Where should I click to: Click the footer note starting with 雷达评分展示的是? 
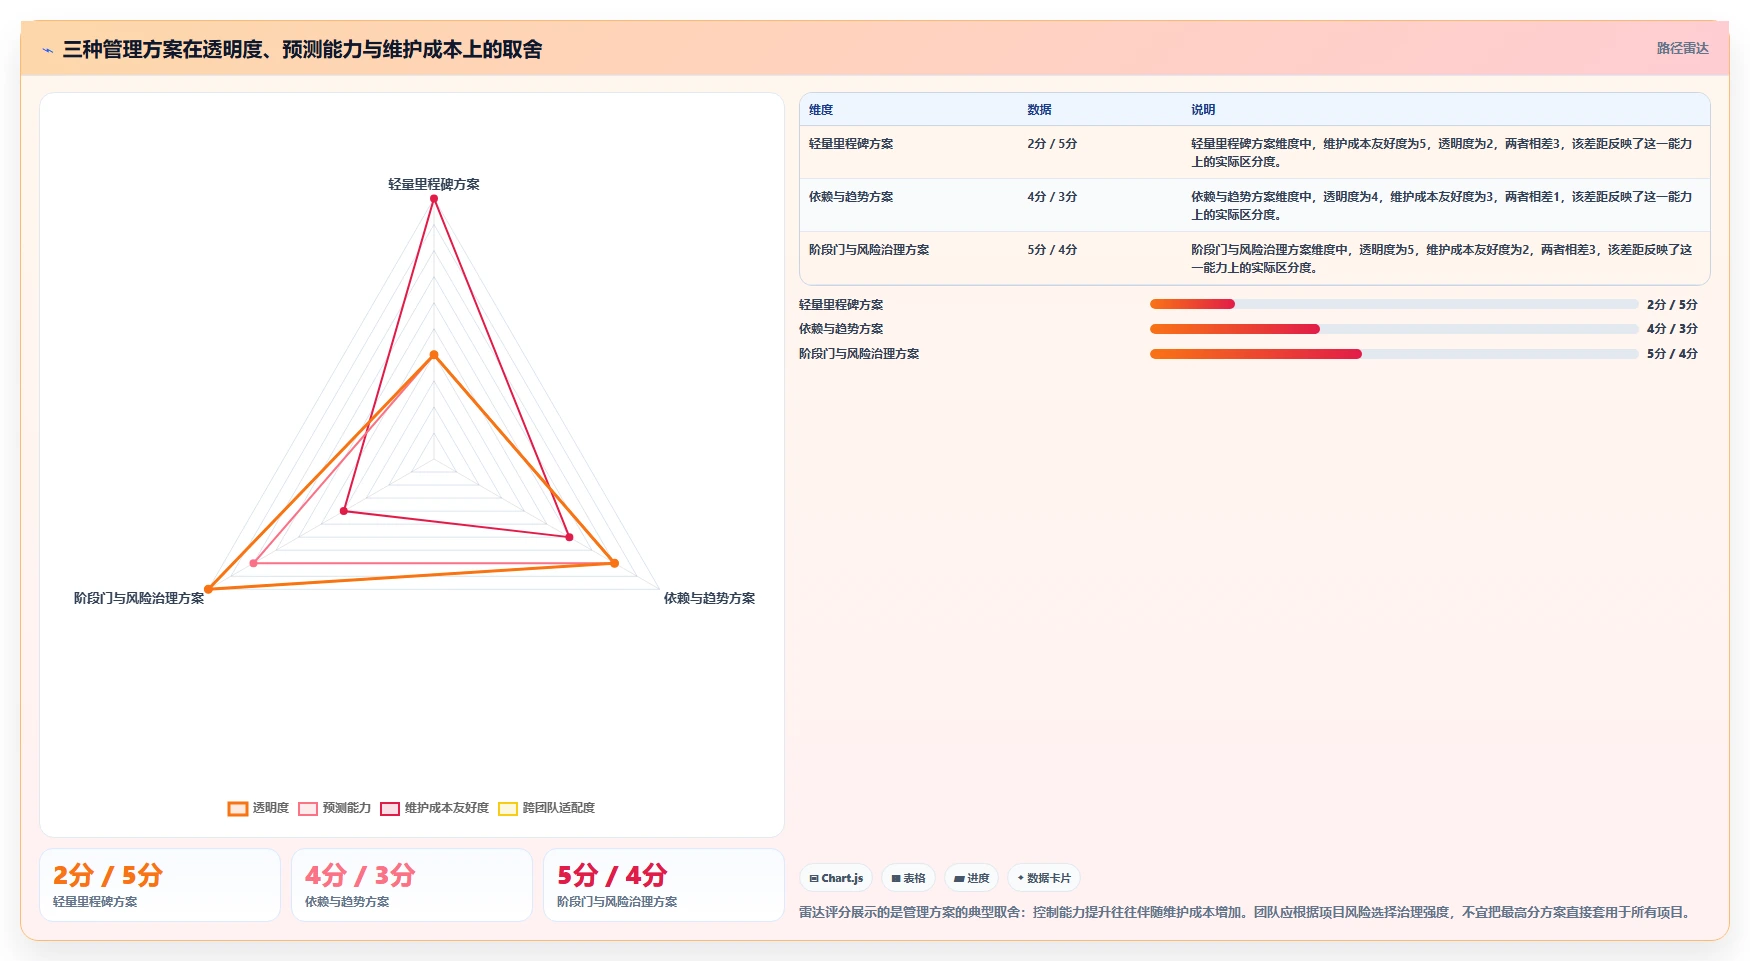pos(1246,912)
